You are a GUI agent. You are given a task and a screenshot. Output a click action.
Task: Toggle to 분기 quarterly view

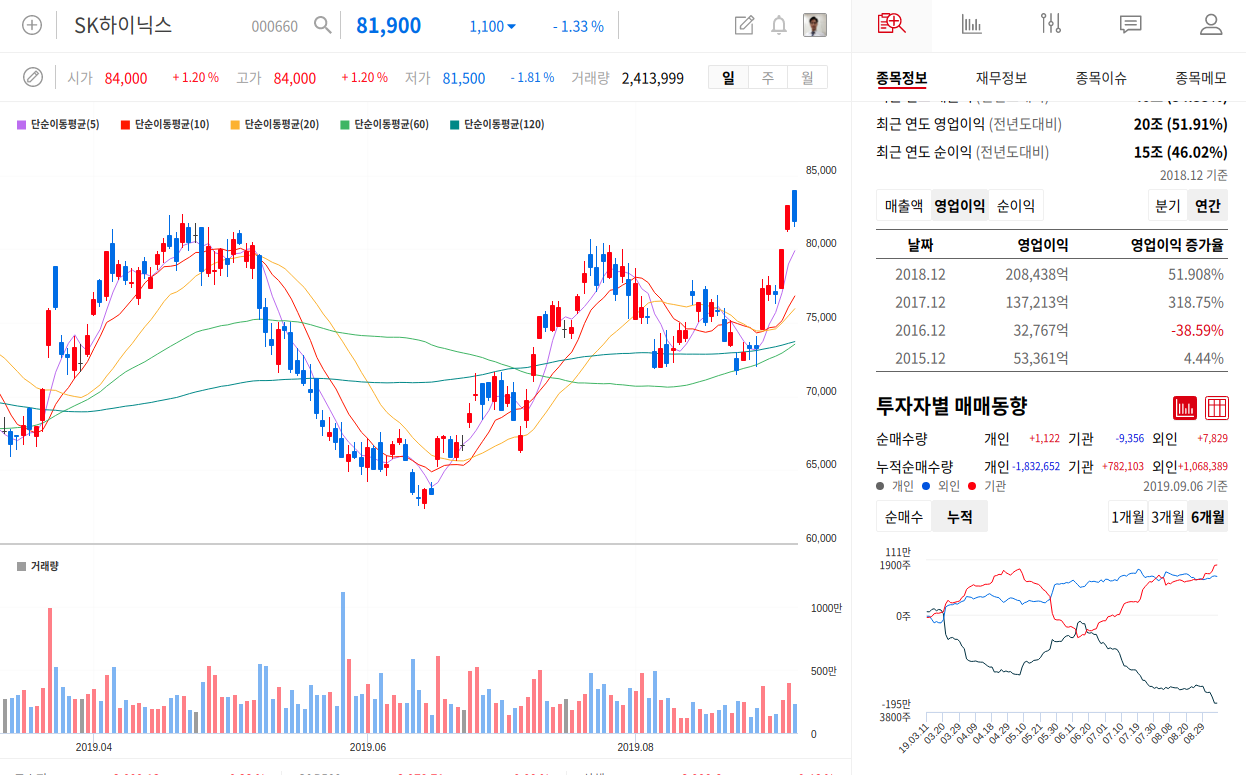click(1168, 206)
